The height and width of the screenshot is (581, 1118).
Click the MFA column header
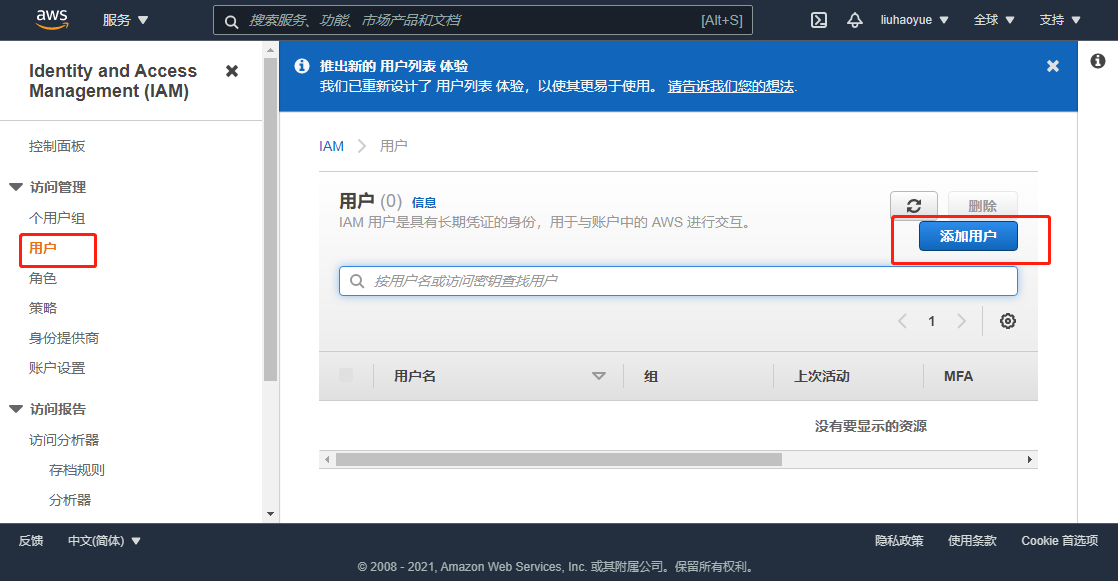[x=958, y=376]
